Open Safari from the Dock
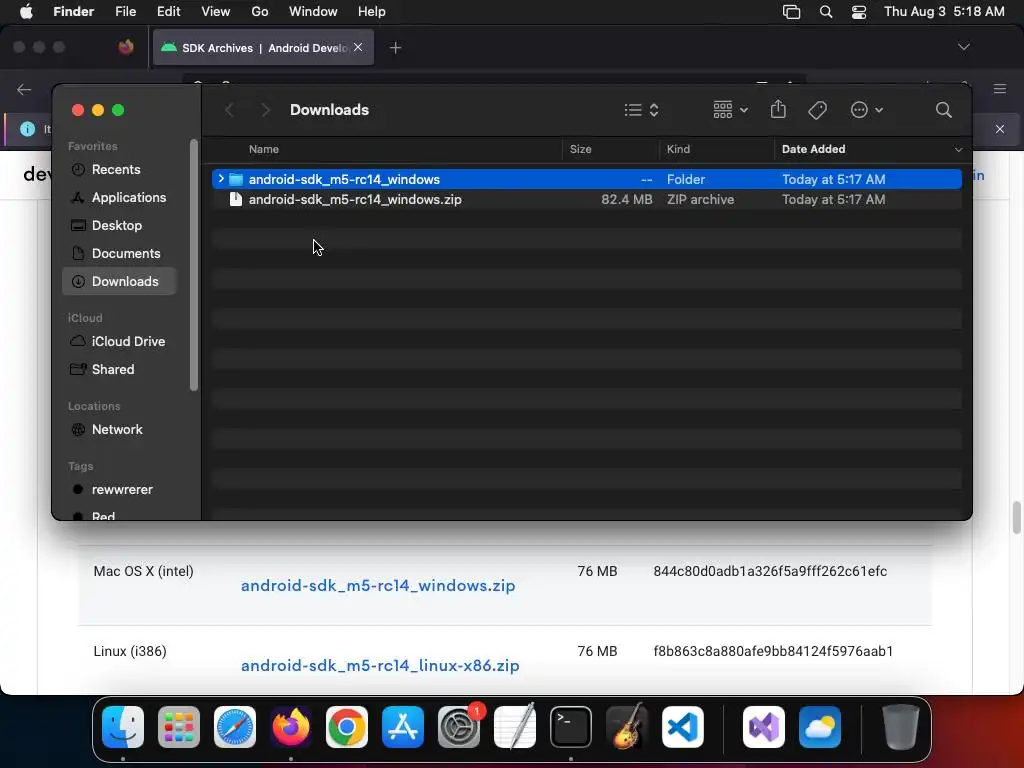The image size is (1024, 768). coord(235,726)
